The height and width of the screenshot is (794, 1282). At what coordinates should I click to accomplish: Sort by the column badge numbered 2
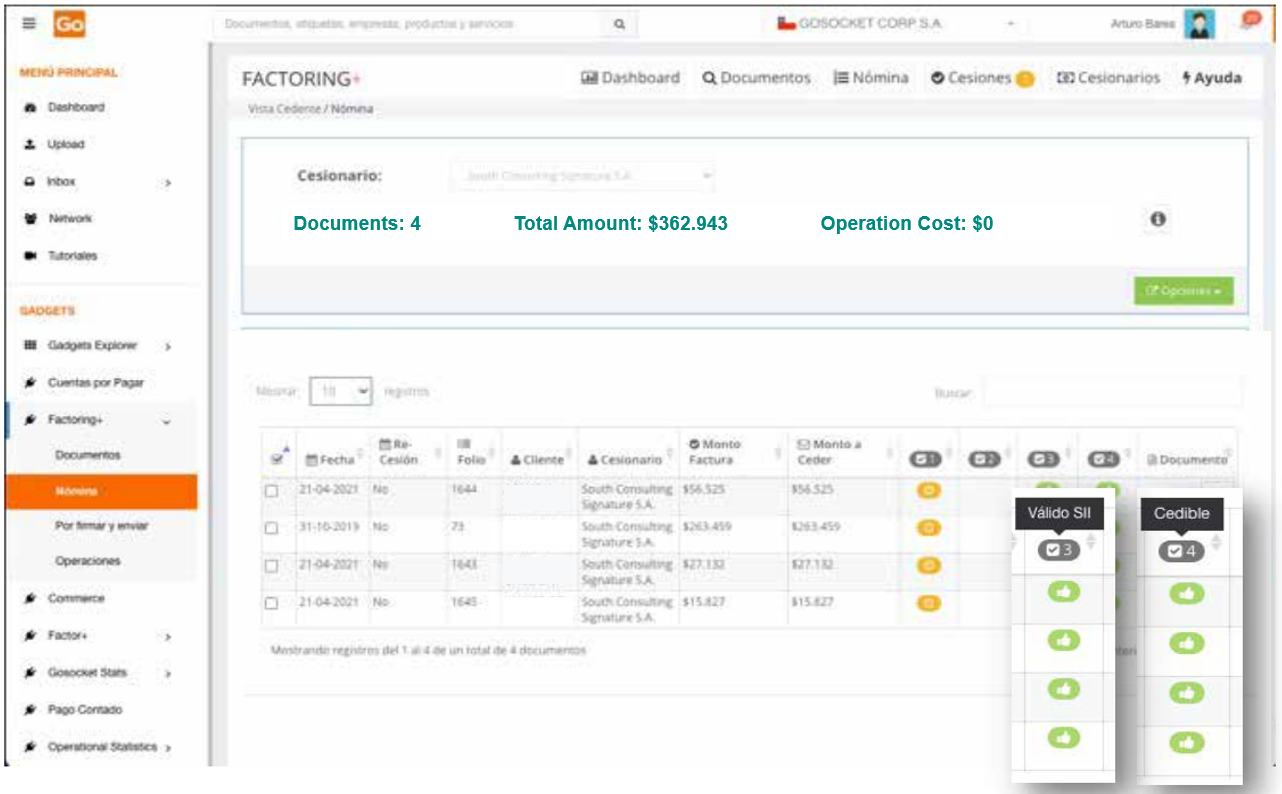[x=985, y=459]
